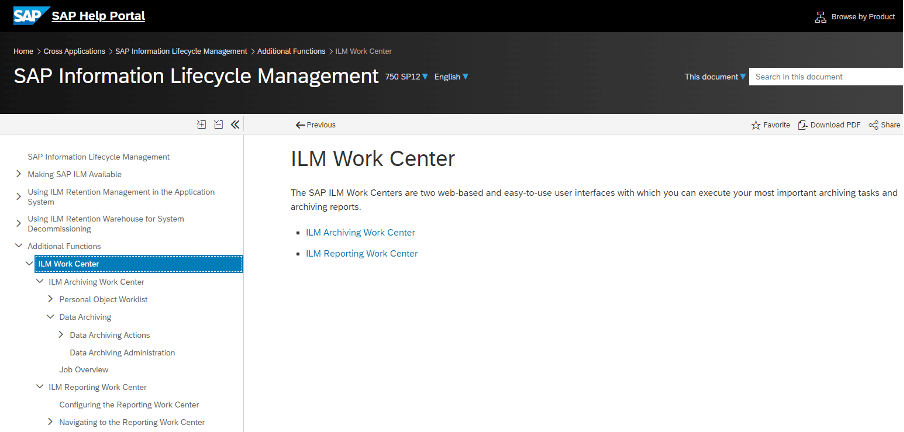Screen dimensions: 904x432
Task: Collapse the ILM Work Center node
Action: tap(29, 264)
